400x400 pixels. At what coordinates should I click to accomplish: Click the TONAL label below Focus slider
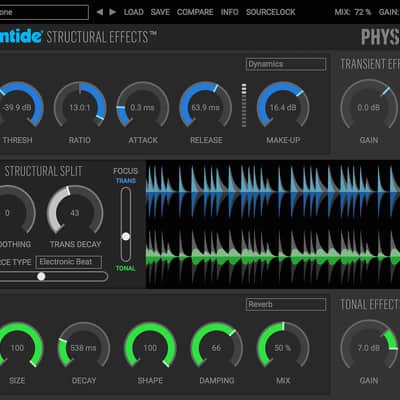(126, 268)
